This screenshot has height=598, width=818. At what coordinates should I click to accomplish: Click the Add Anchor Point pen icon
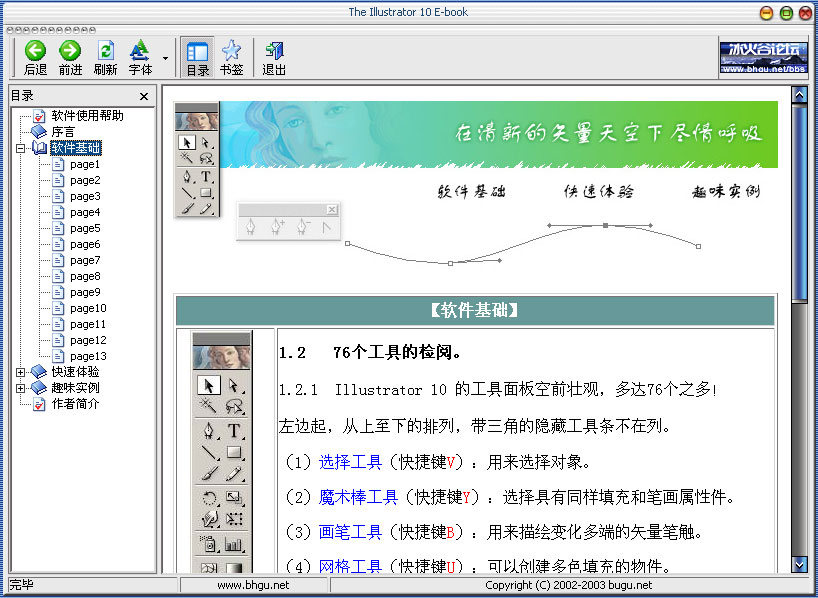276,228
